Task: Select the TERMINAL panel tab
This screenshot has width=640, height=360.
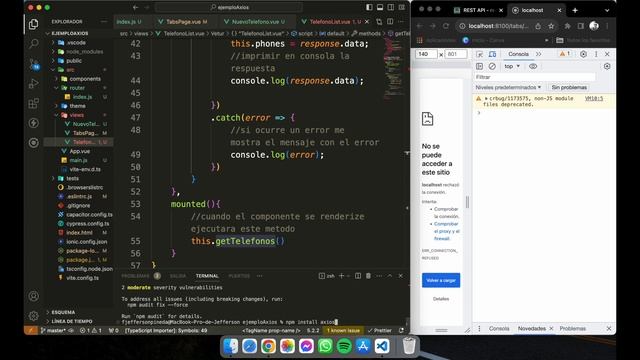Action: click(x=207, y=276)
